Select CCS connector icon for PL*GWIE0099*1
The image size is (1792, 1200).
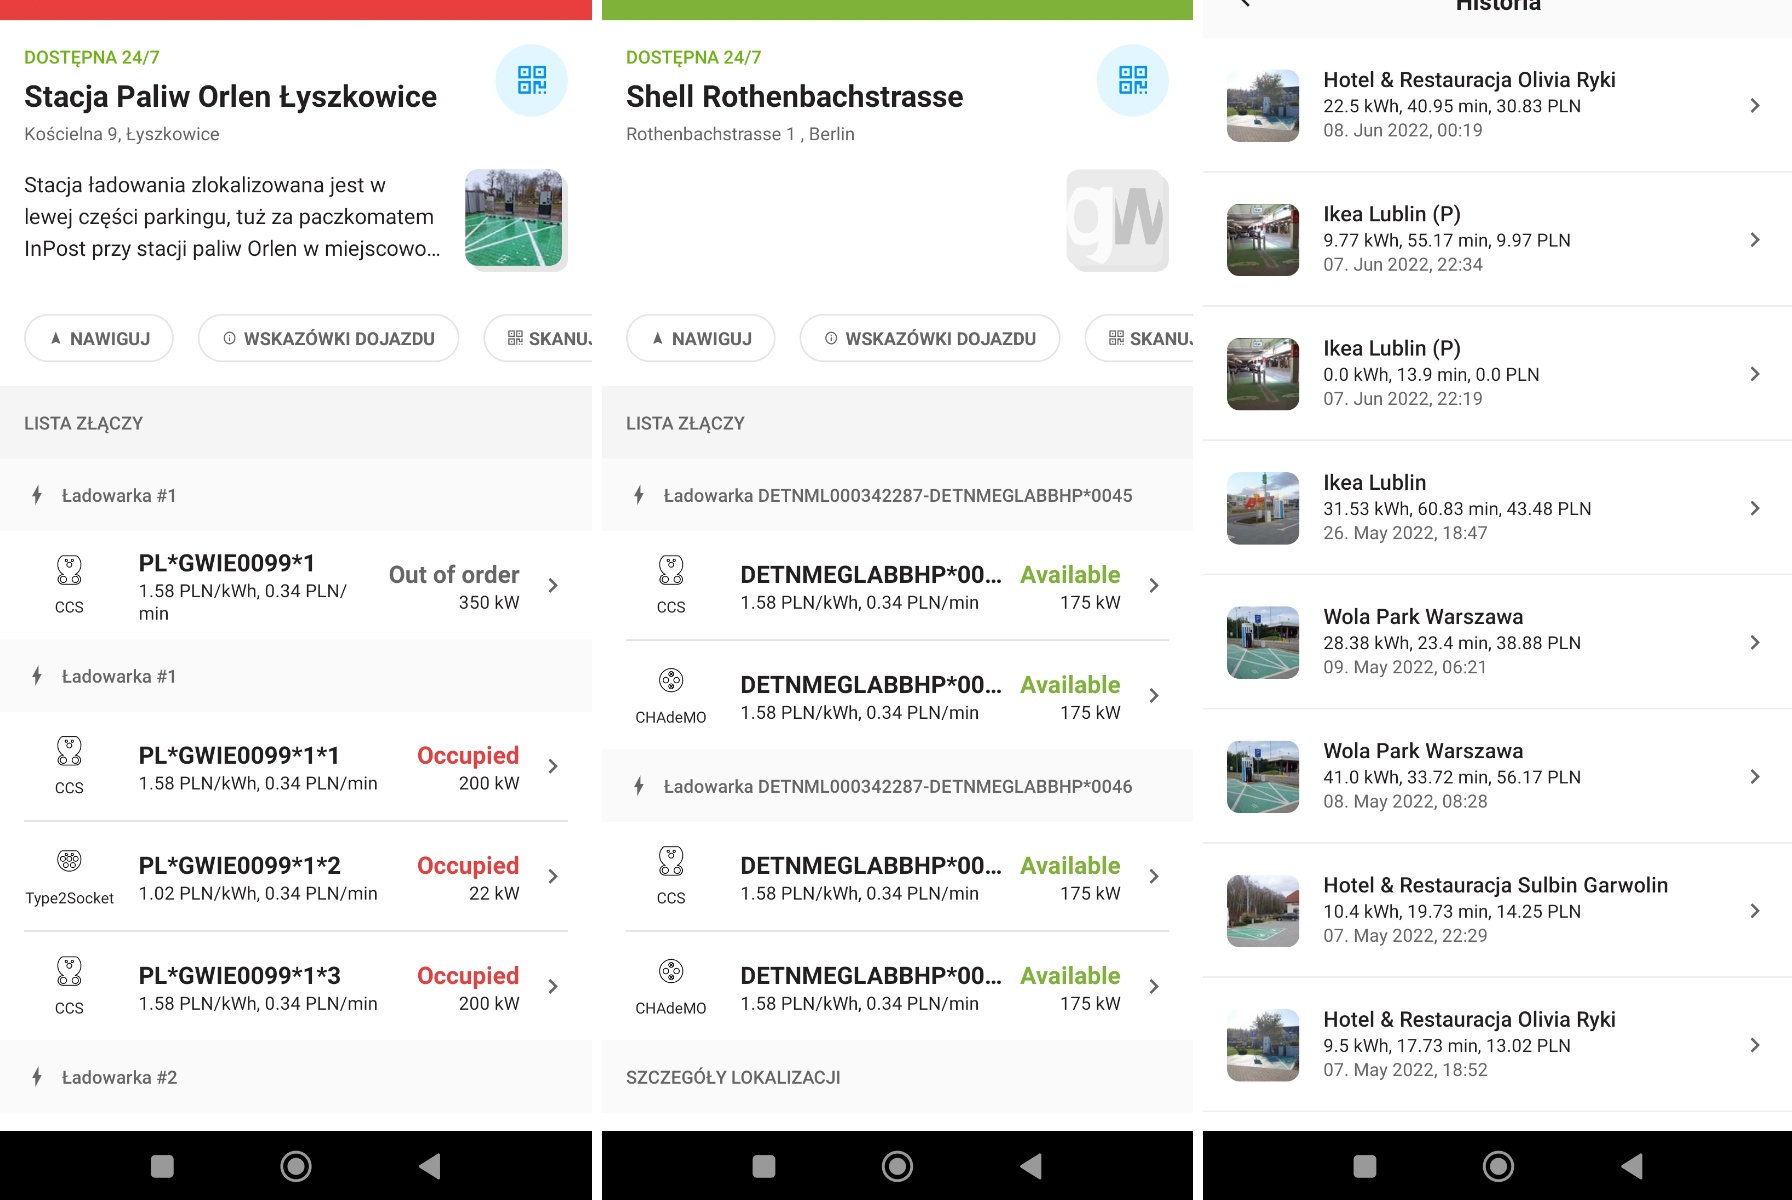click(x=69, y=570)
